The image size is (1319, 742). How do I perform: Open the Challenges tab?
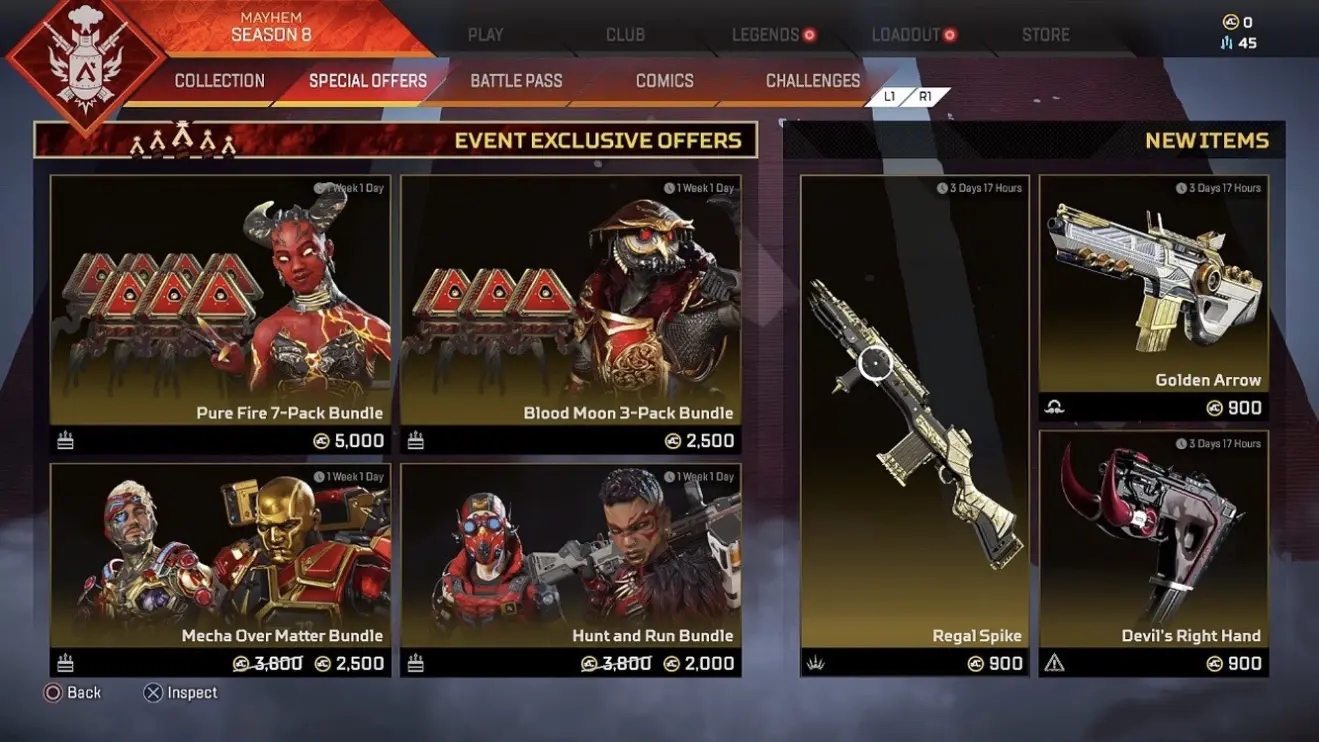812,81
